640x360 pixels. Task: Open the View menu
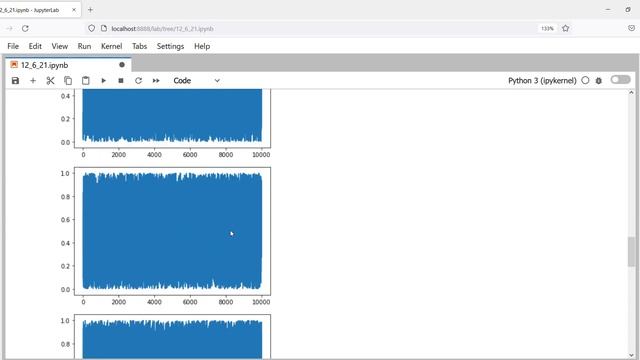60,47
